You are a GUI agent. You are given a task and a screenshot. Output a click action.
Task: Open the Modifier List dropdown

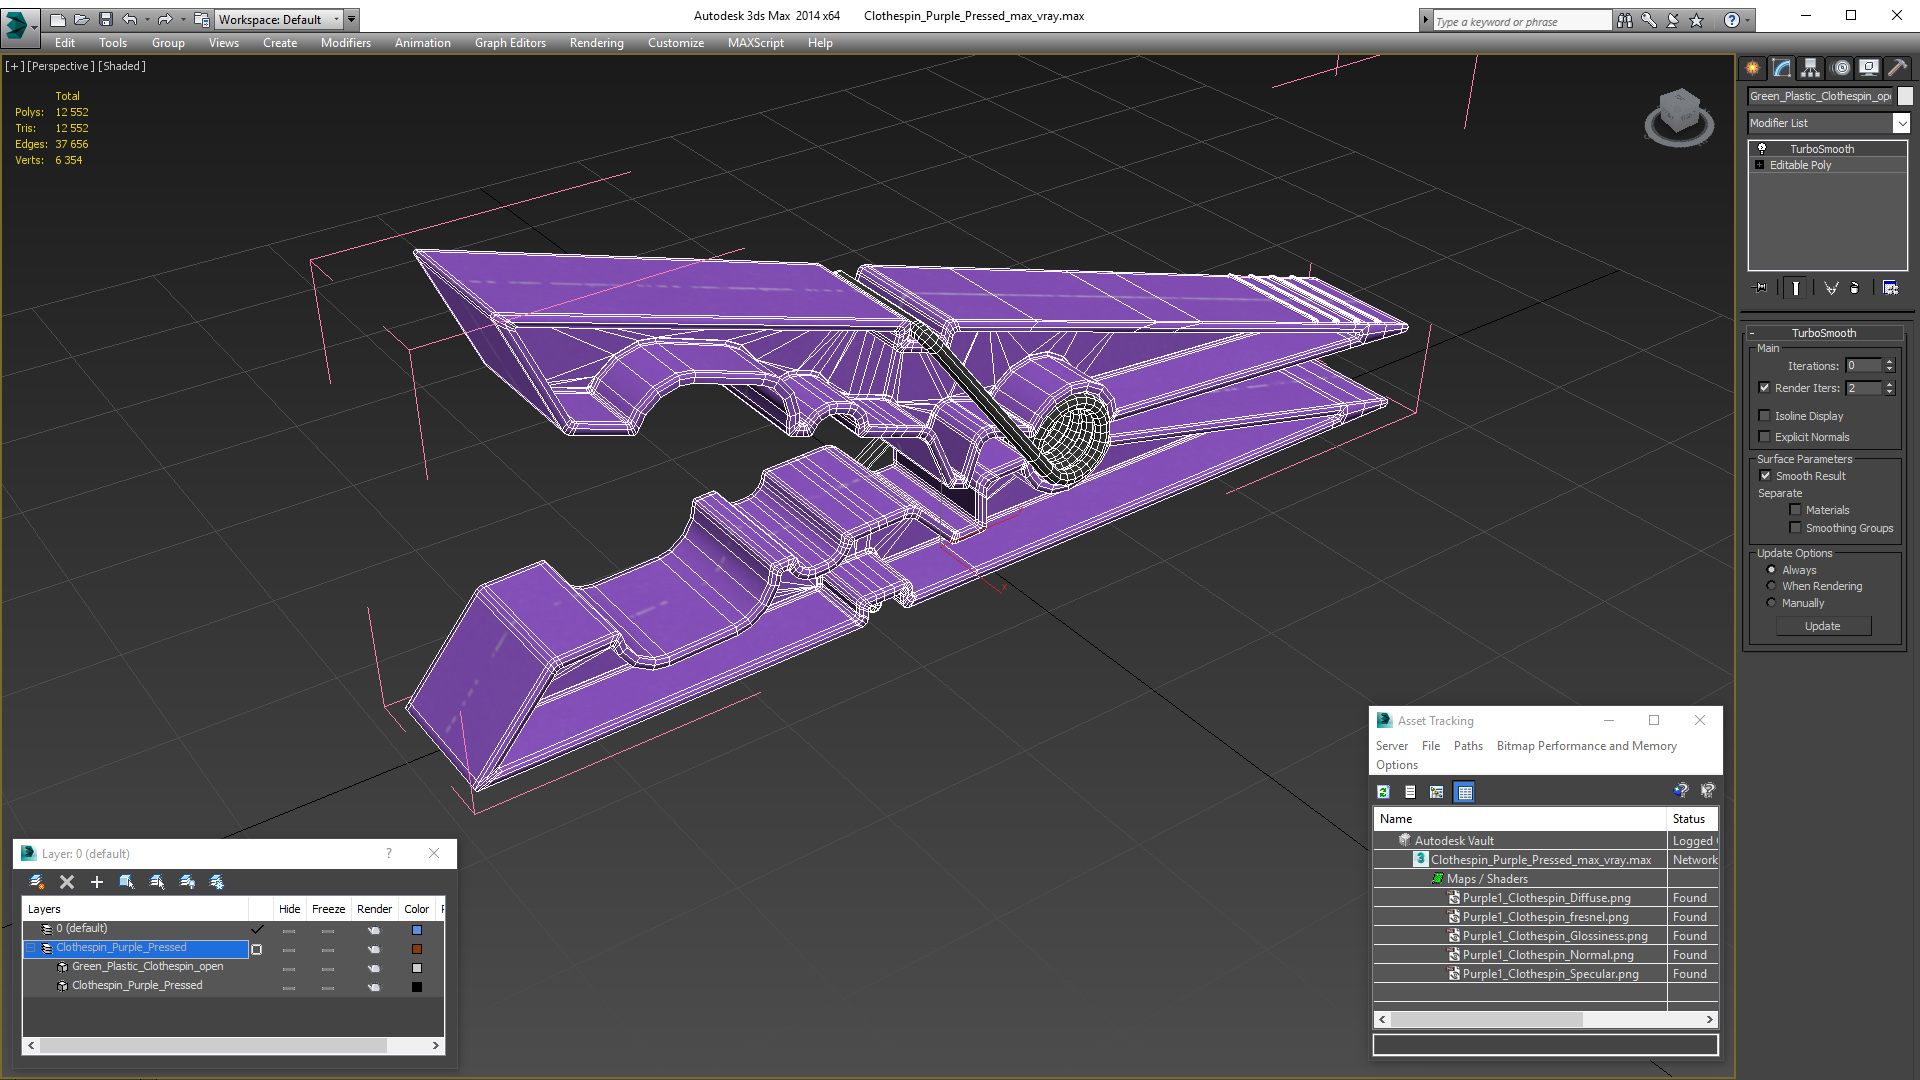[x=1901, y=123]
